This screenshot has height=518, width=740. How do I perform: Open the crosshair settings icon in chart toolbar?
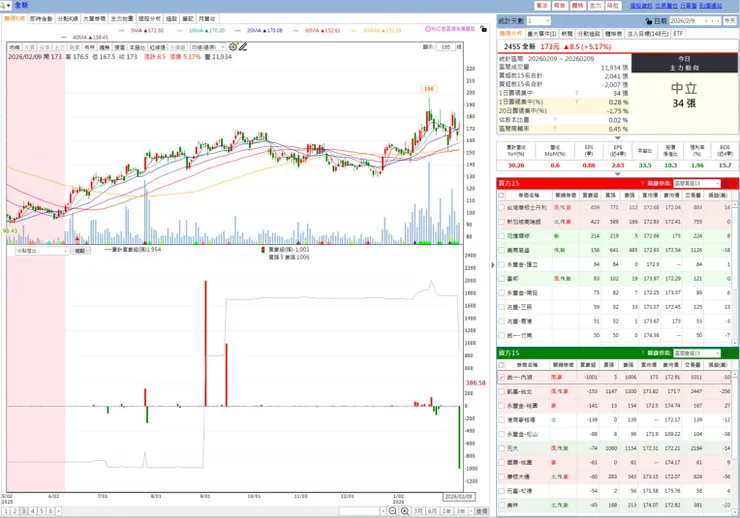coord(233,47)
